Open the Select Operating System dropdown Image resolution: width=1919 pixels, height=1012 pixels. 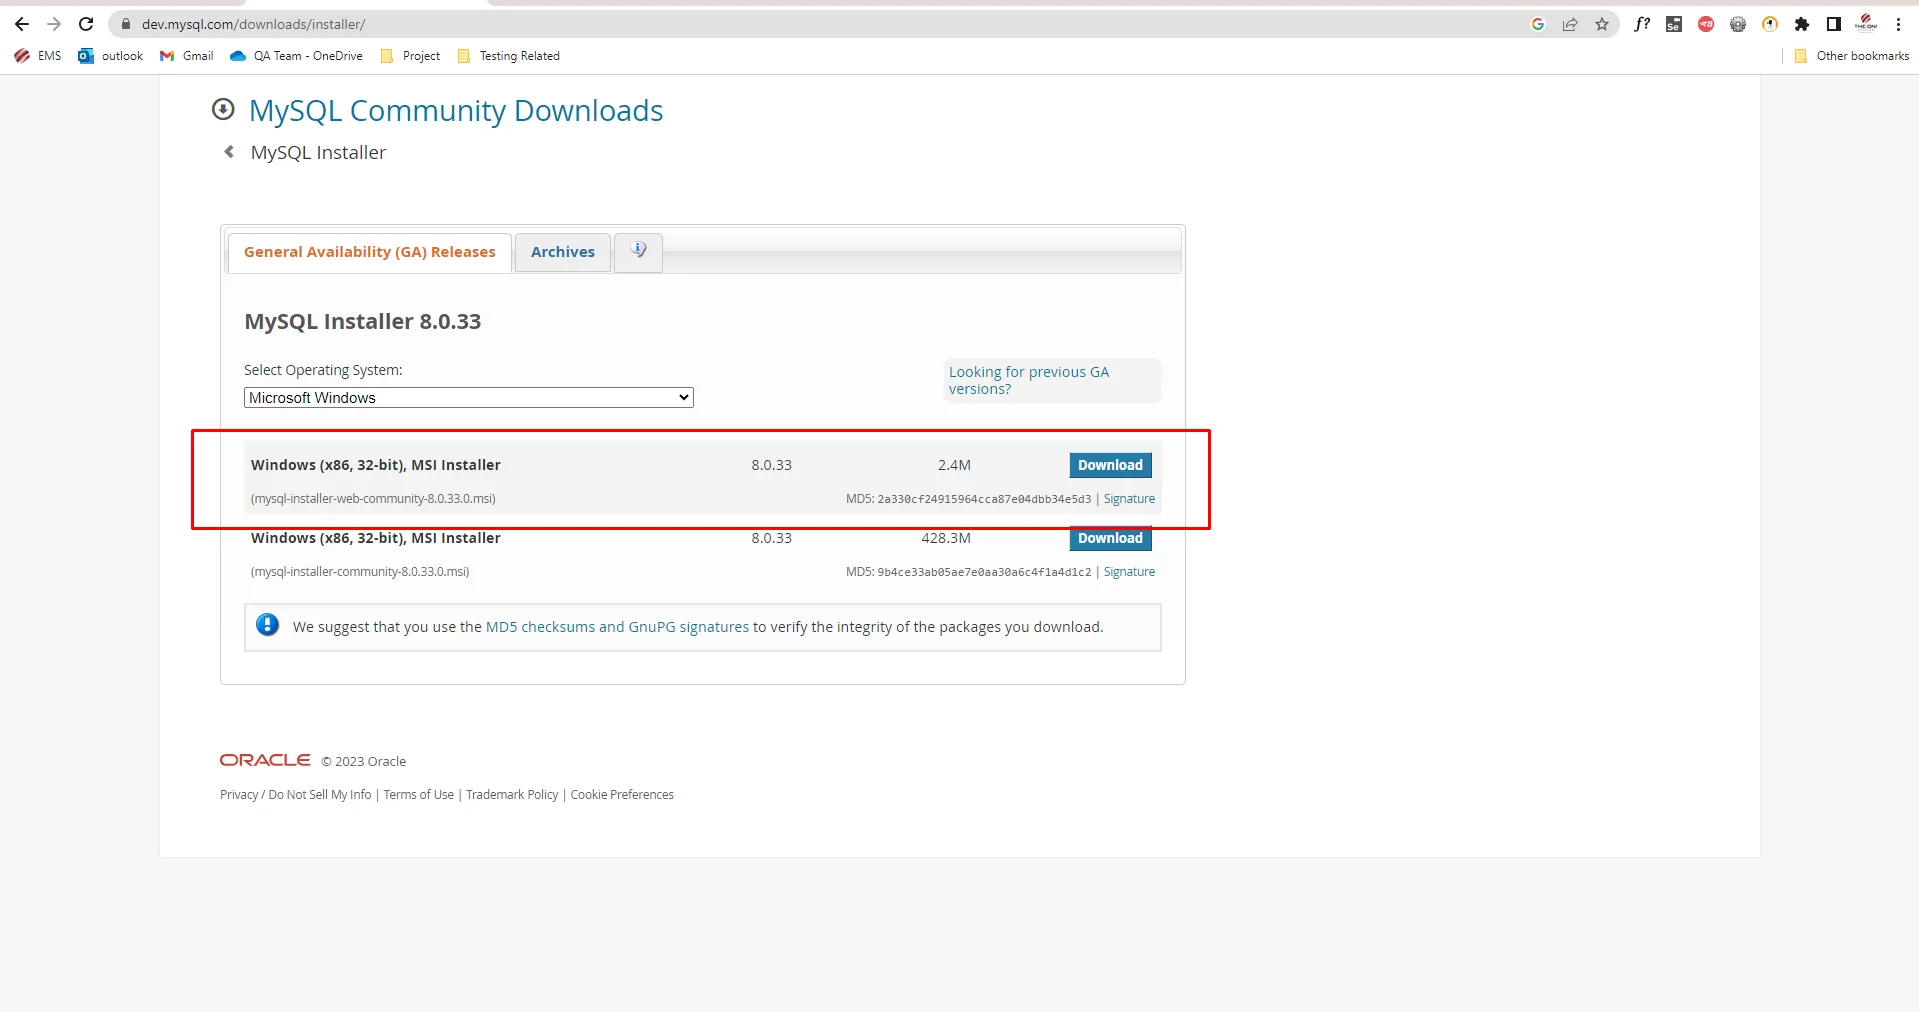[x=467, y=397]
